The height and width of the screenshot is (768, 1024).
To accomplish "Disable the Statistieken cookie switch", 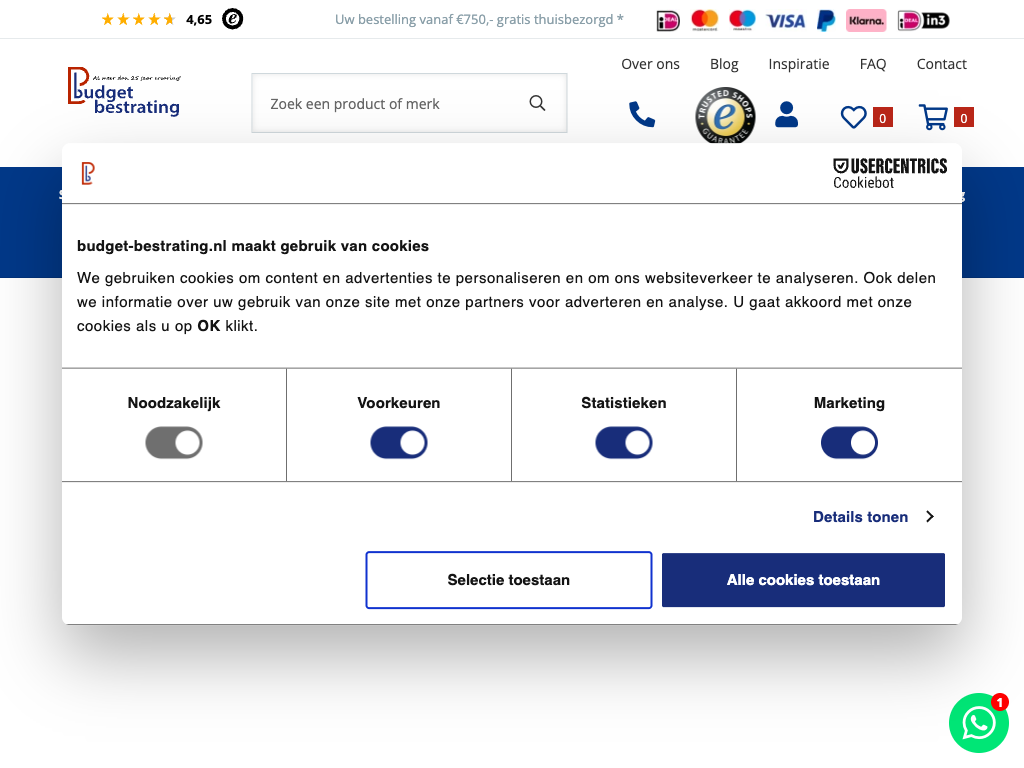I will coord(624,443).
